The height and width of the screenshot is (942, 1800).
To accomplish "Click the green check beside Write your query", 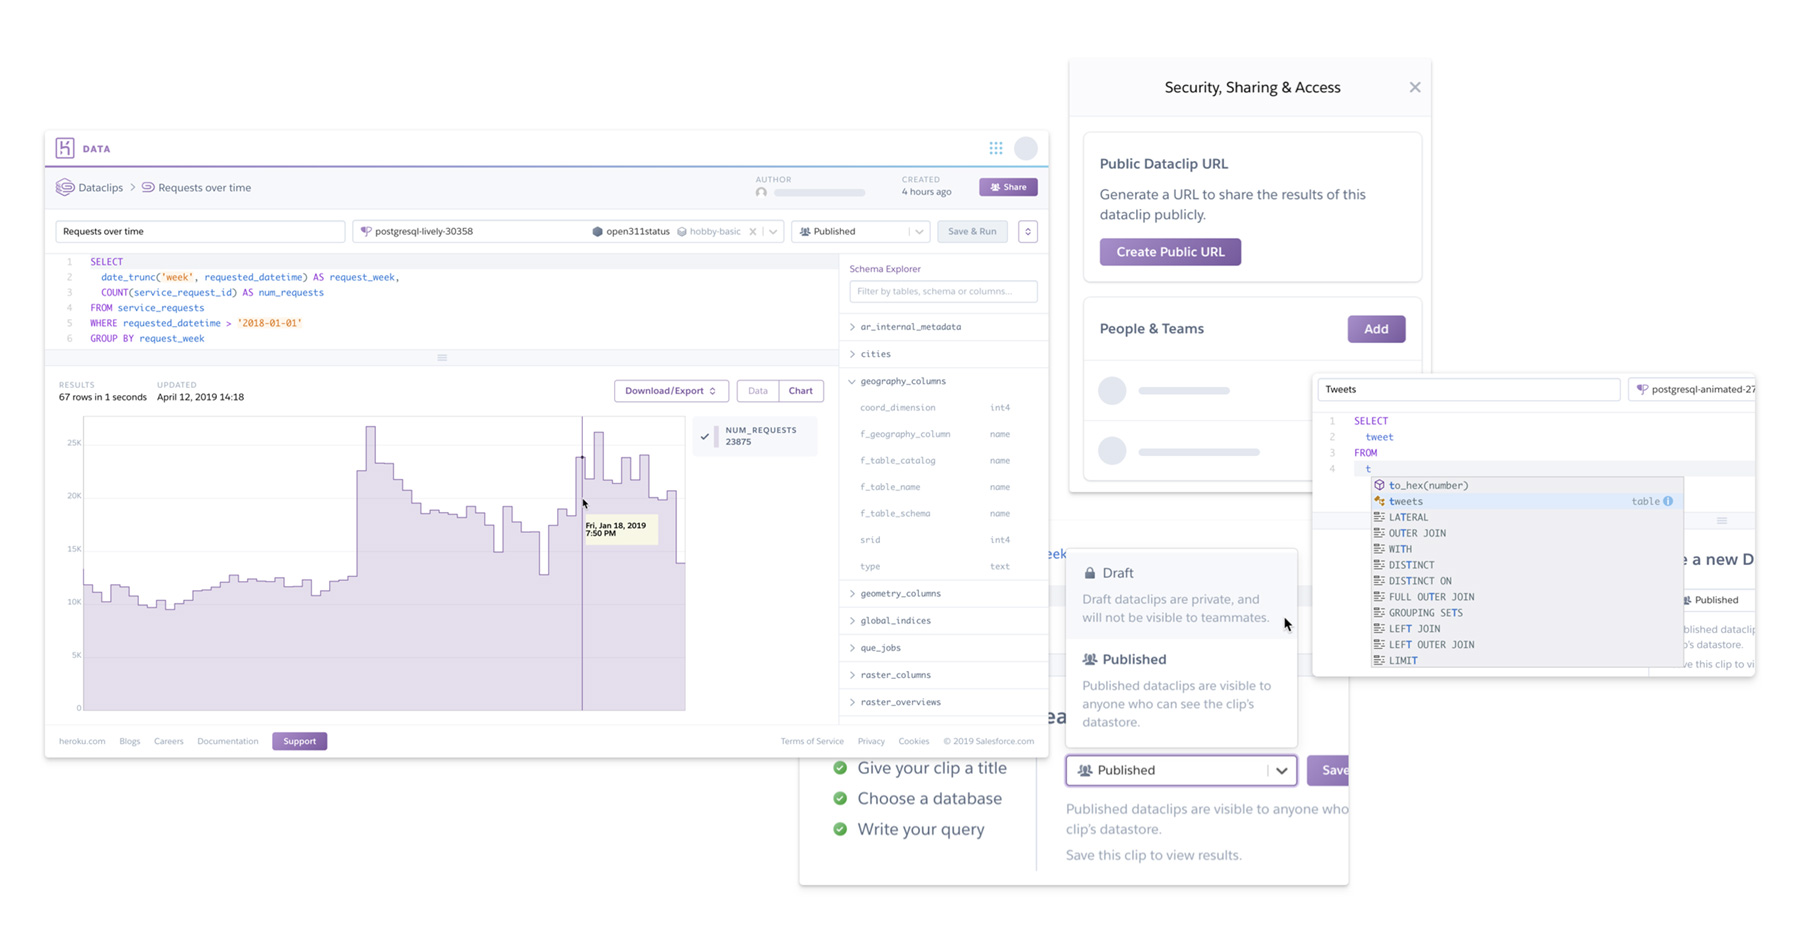I will tap(840, 829).
